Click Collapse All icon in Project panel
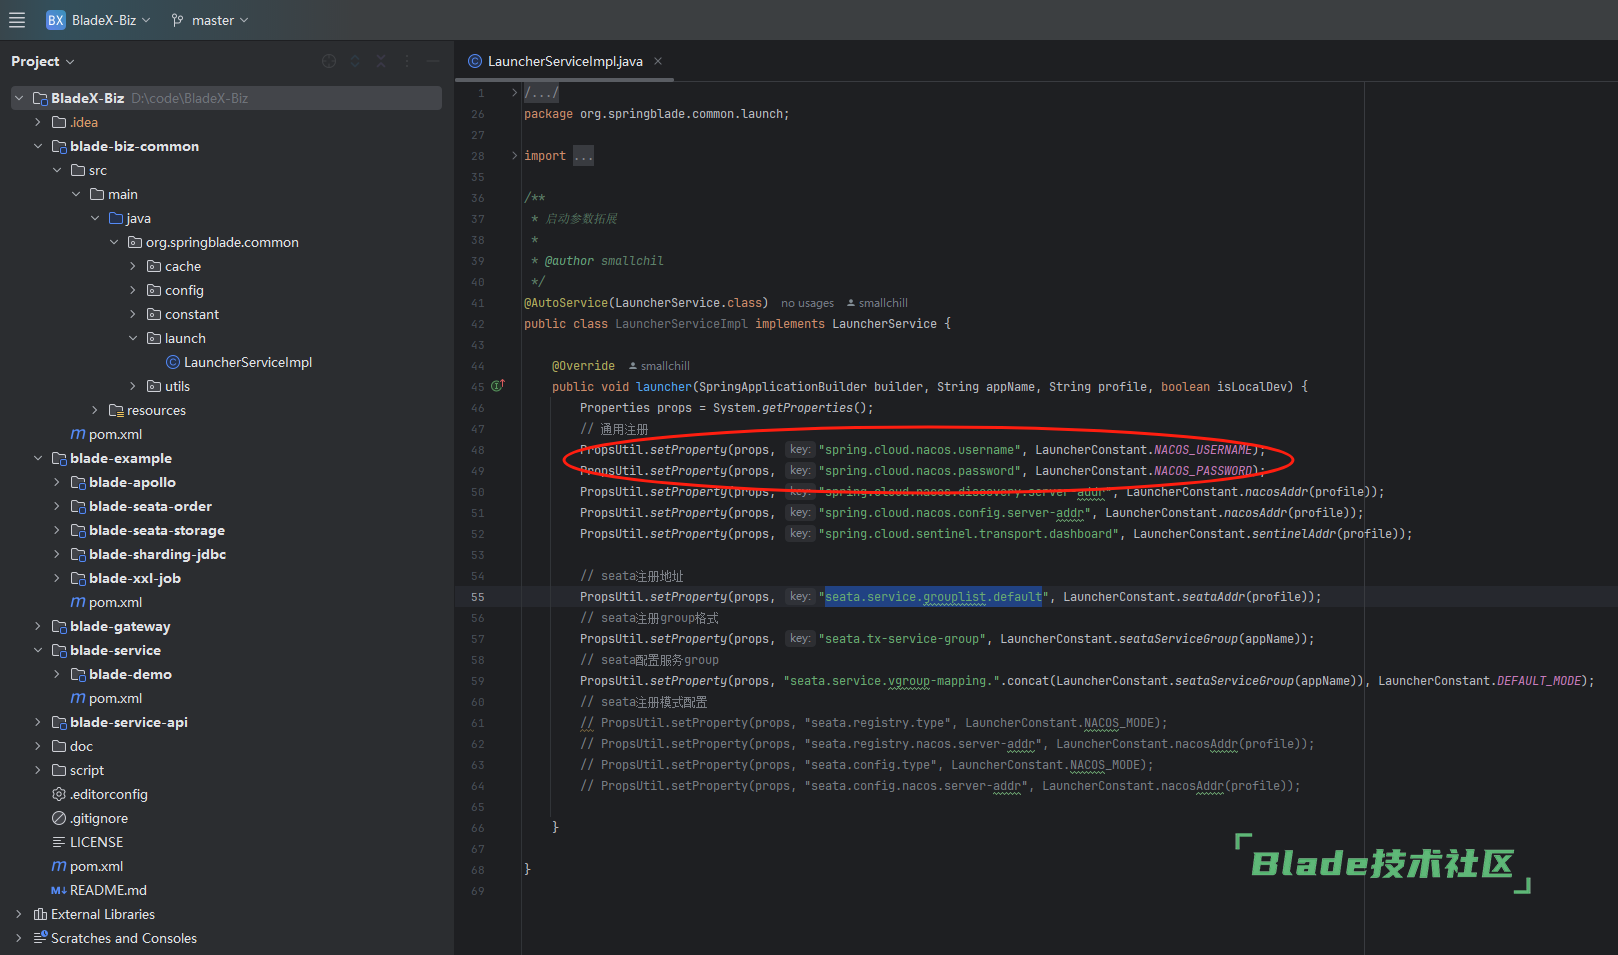Image resolution: width=1618 pixels, height=955 pixels. click(381, 61)
